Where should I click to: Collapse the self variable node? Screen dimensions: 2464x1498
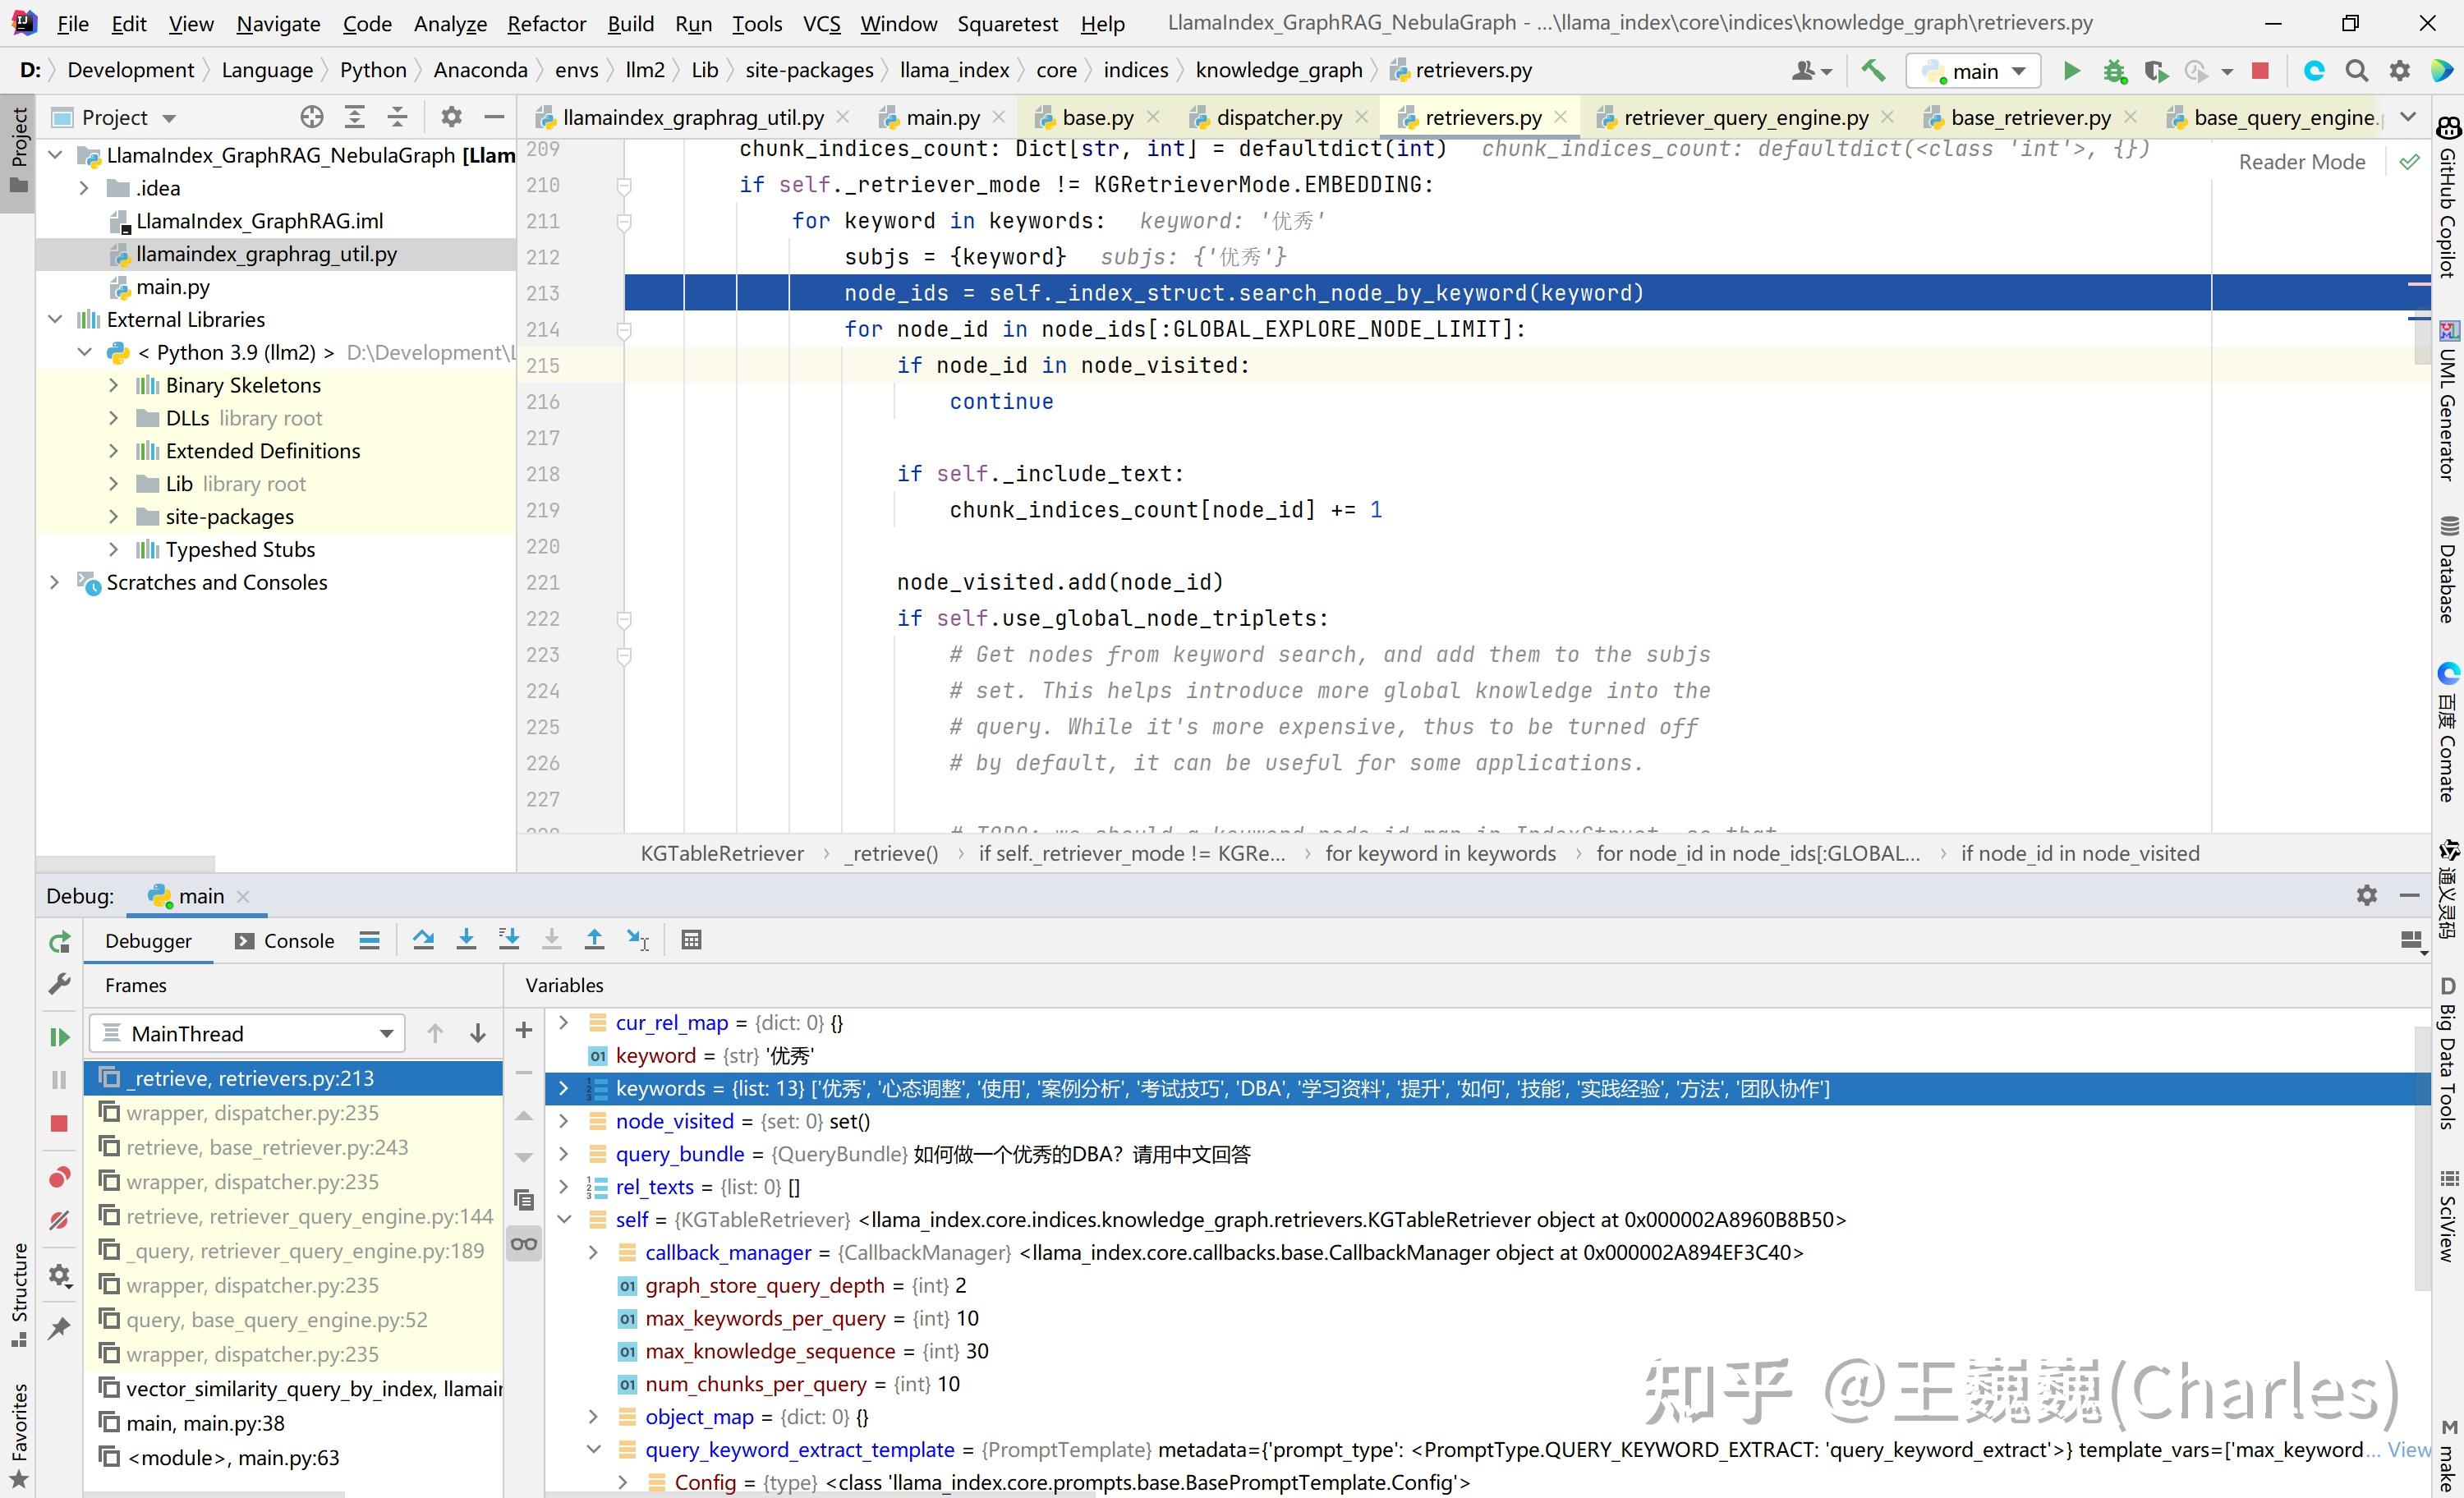coord(564,1219)
